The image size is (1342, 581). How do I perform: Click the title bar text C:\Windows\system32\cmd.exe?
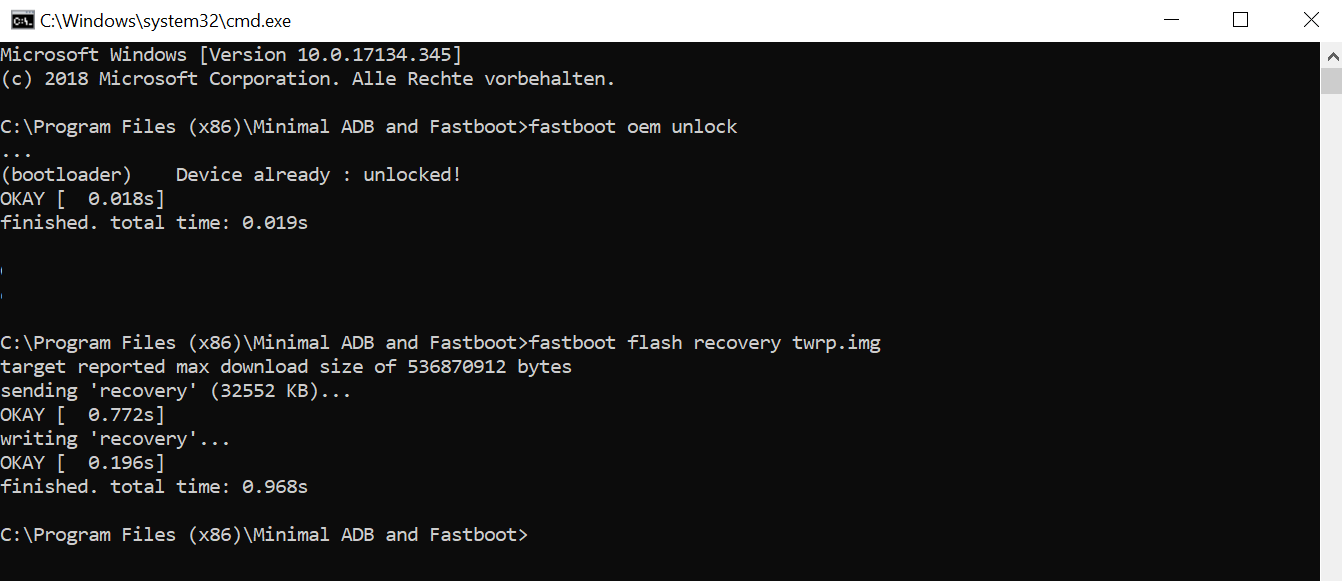coord(166,21)
